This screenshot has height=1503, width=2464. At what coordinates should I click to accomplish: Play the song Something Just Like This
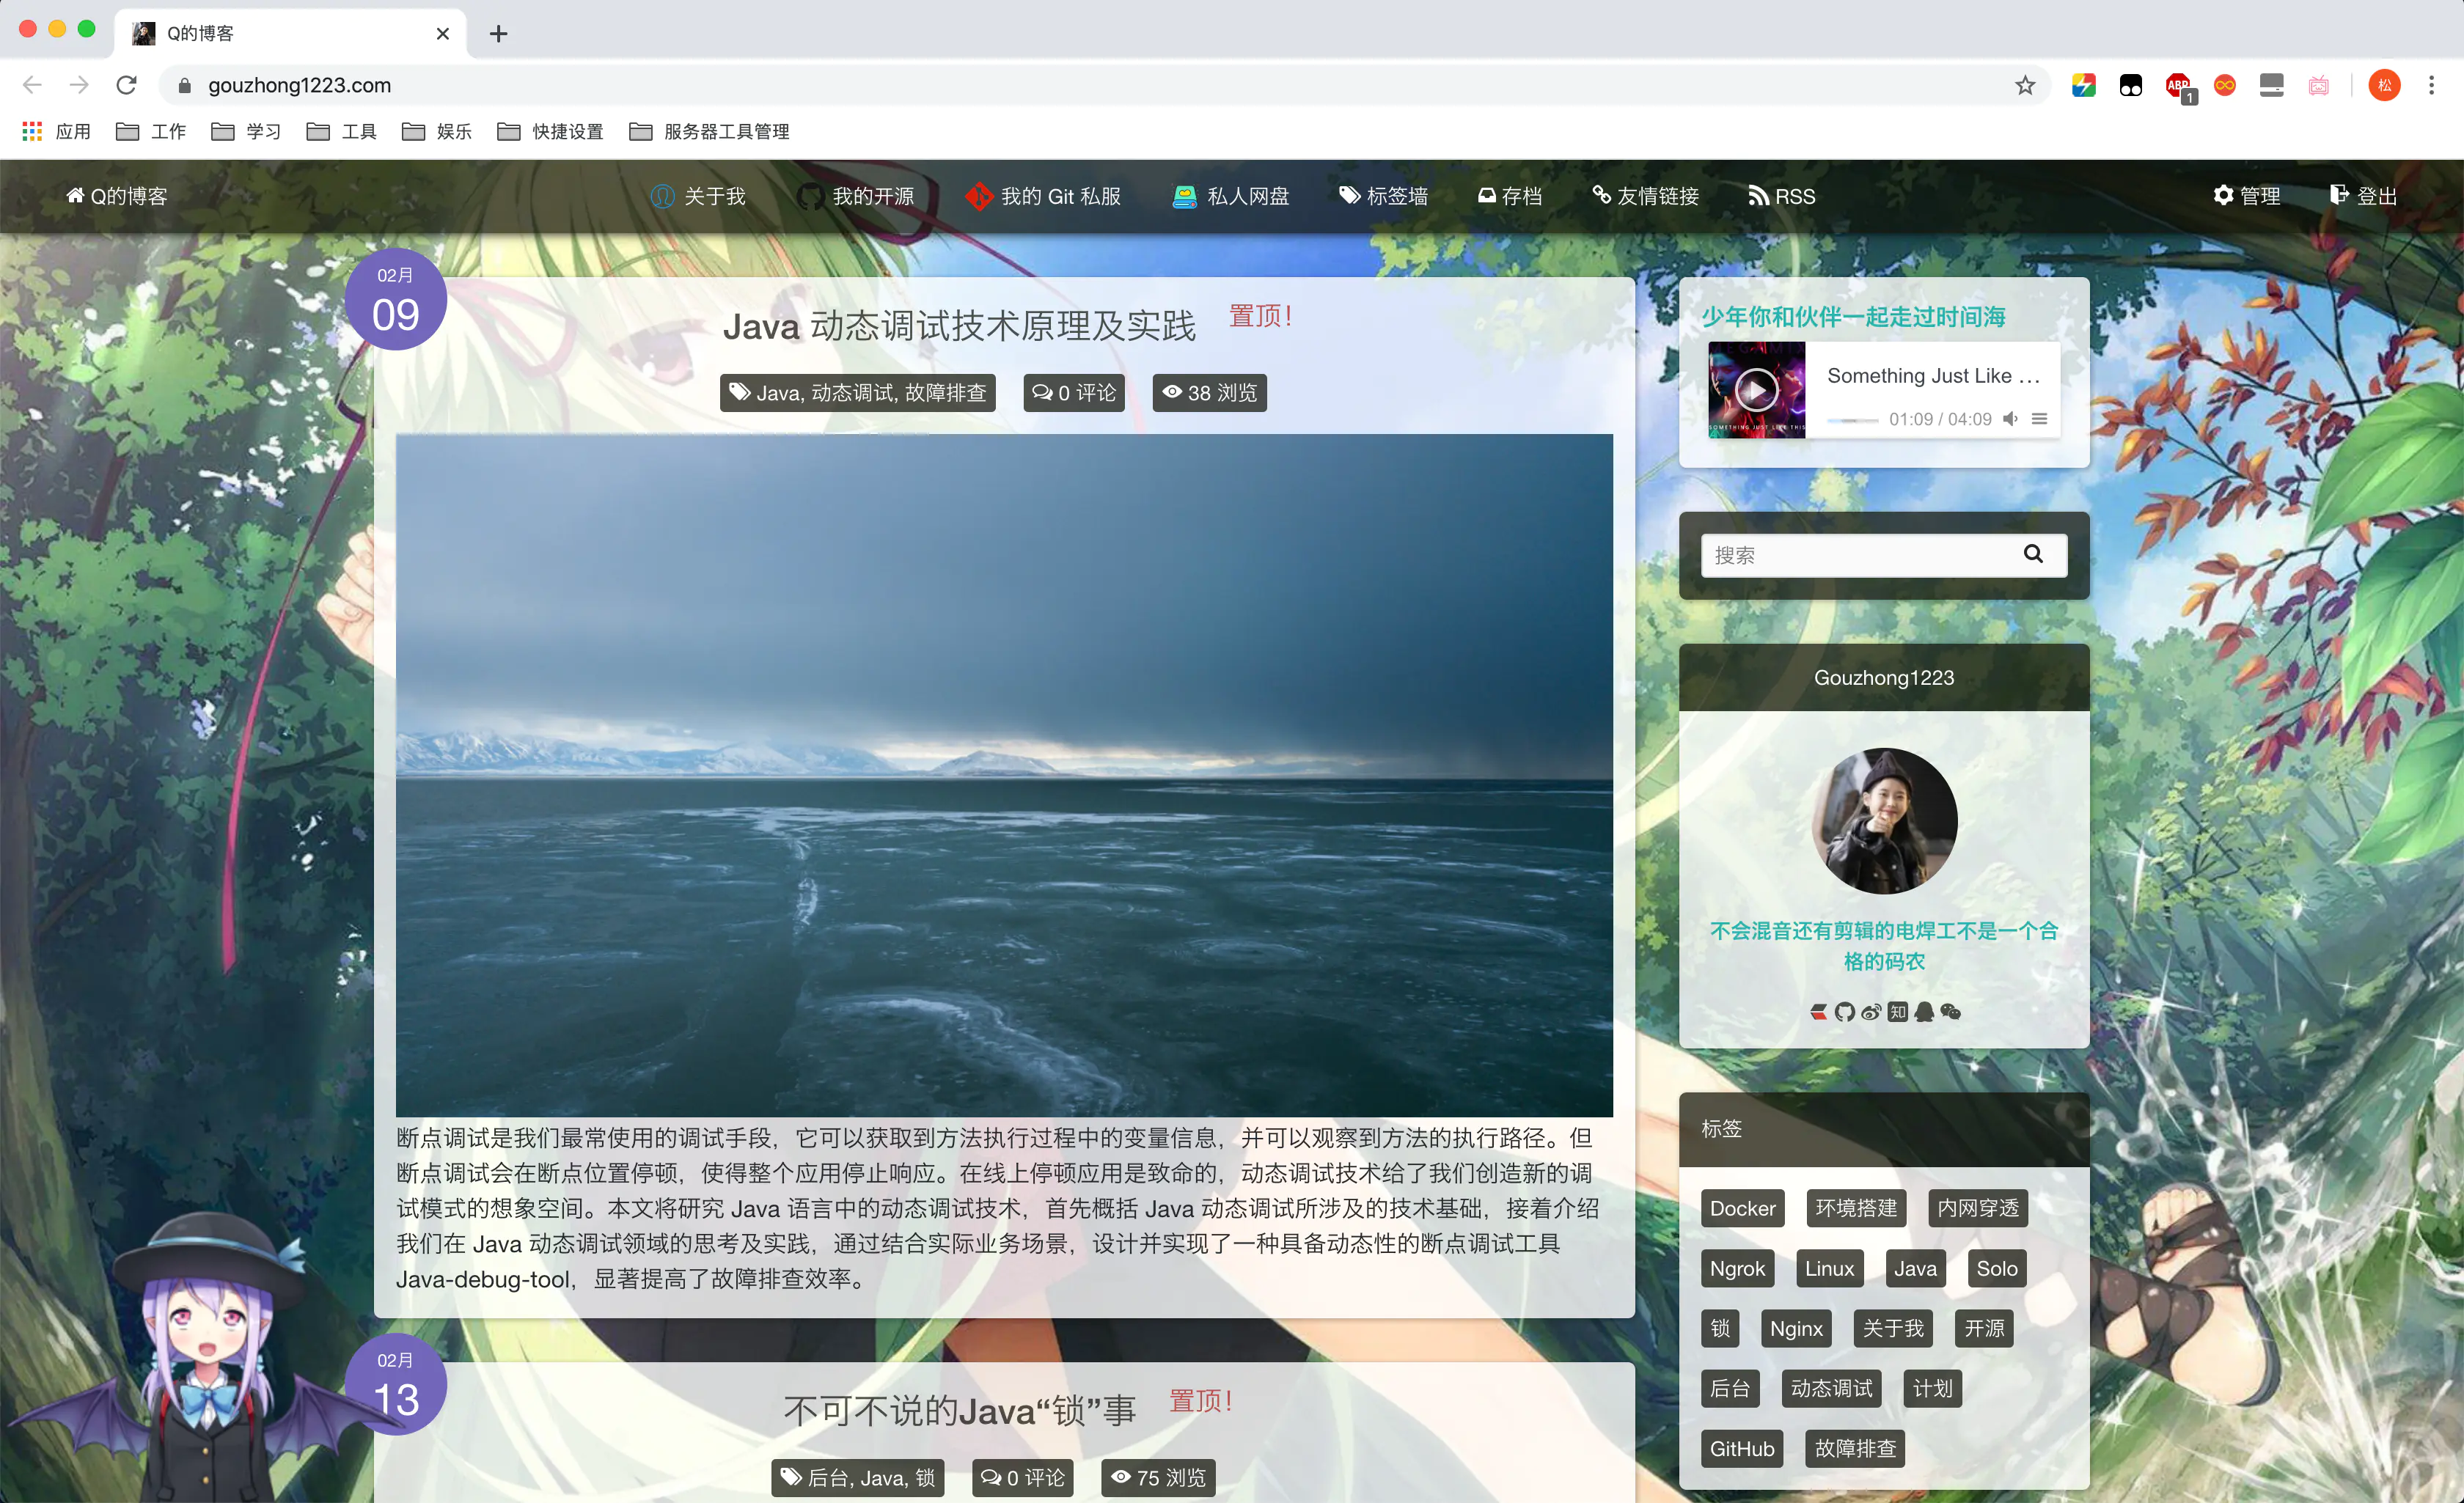tap(1757, 390)
